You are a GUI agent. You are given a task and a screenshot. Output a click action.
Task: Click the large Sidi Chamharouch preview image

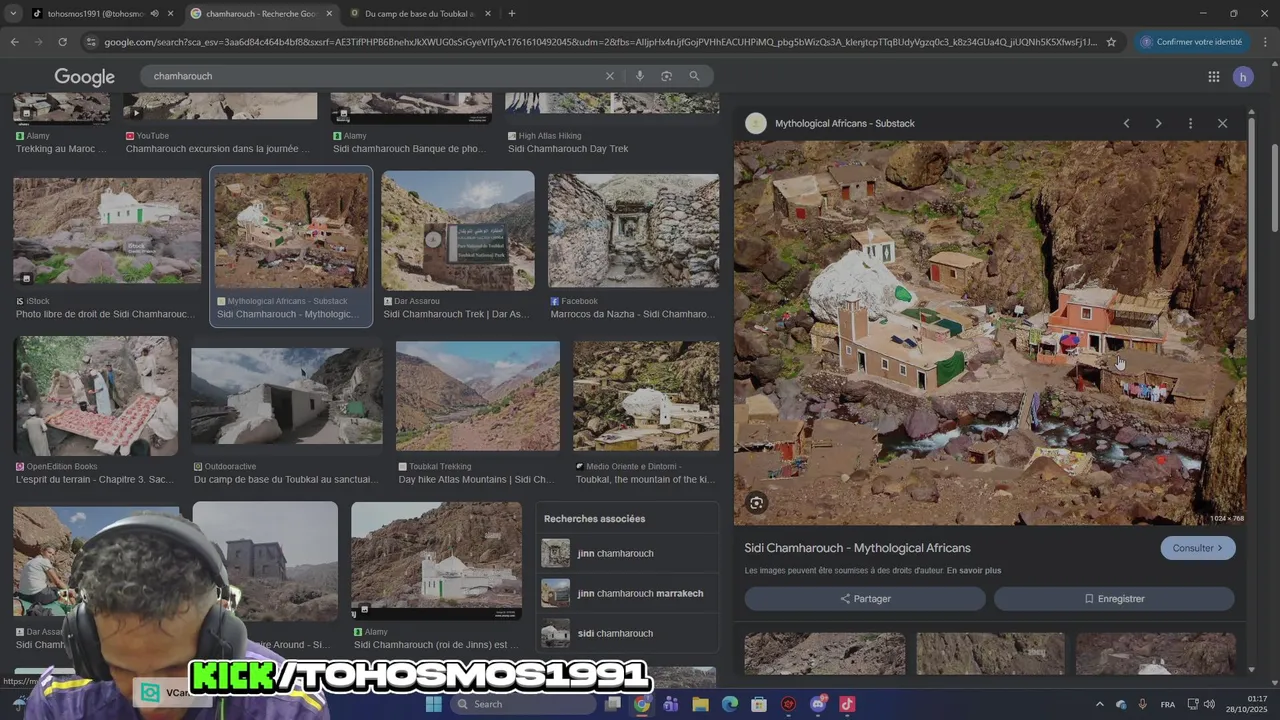click(990, 333)
